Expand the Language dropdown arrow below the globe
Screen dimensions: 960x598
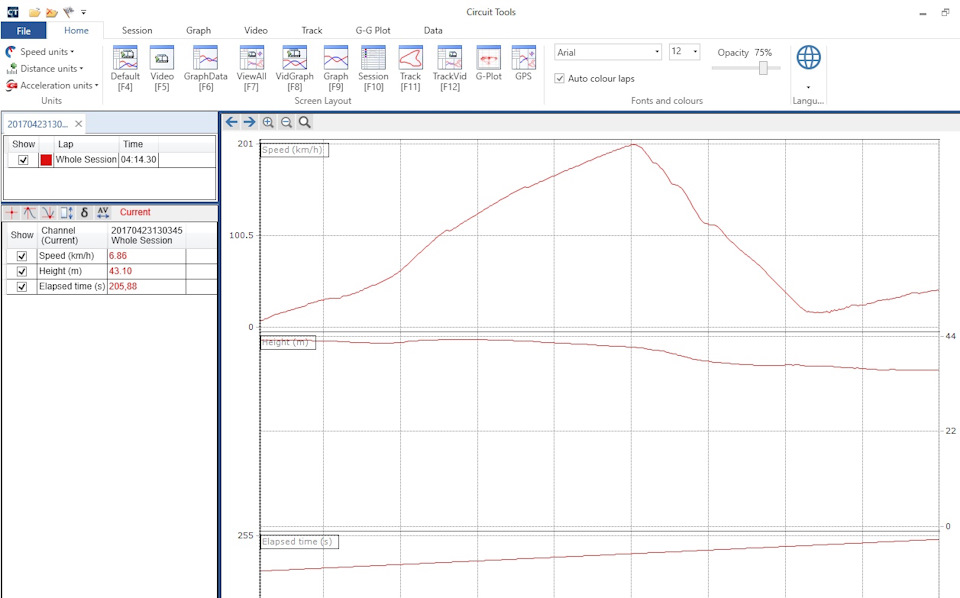pyautogui.click(x=808, y=87)
